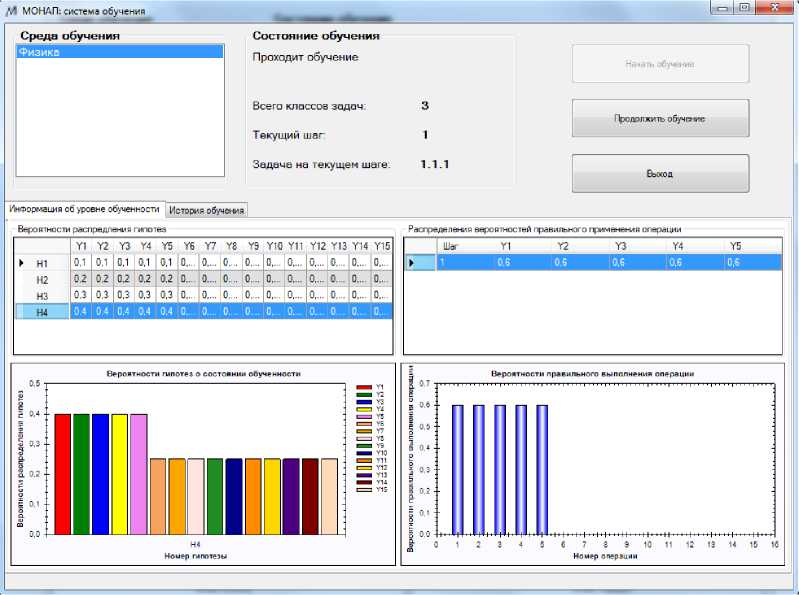Click the MONAP app icon in title bar
Viewport: 799px width, 595px height.
[x=12, y=11]
